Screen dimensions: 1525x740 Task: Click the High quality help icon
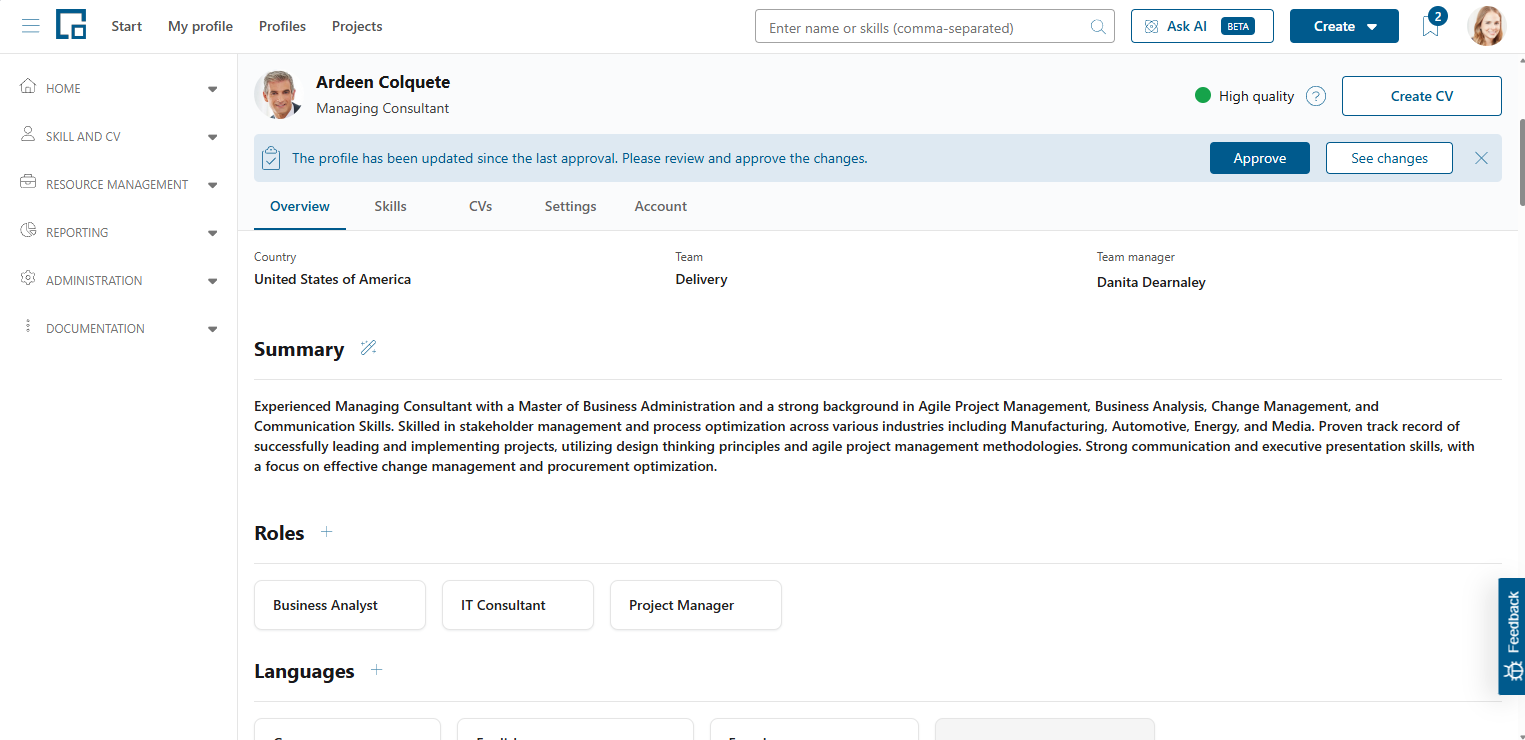[x=1316, y=97]
